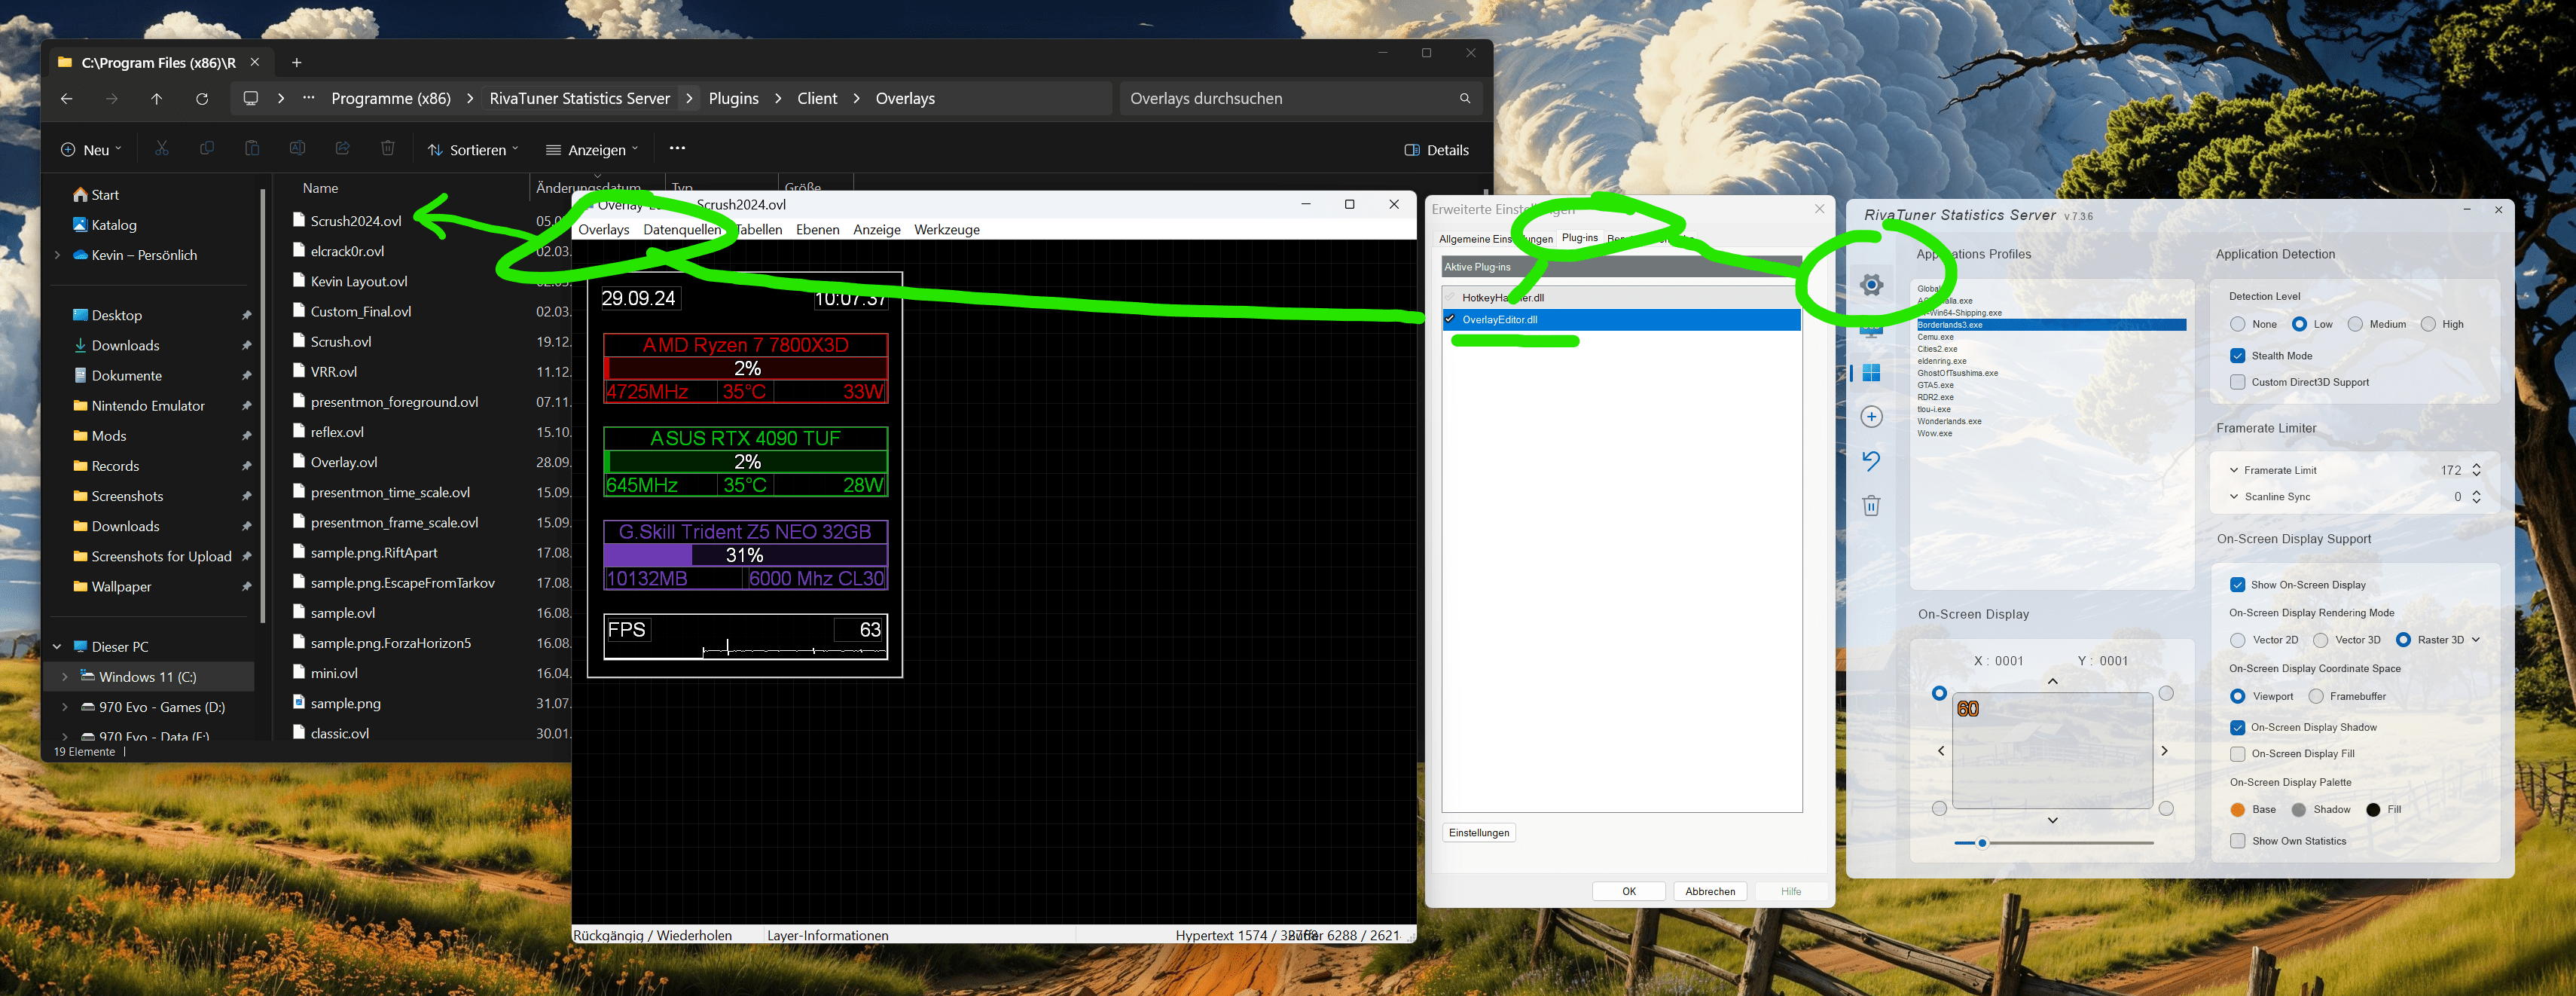The width and height of the screenshot is (2576, 996).
Task: Expand the Raster 3D dropdown arrow
Action: 2476,640
